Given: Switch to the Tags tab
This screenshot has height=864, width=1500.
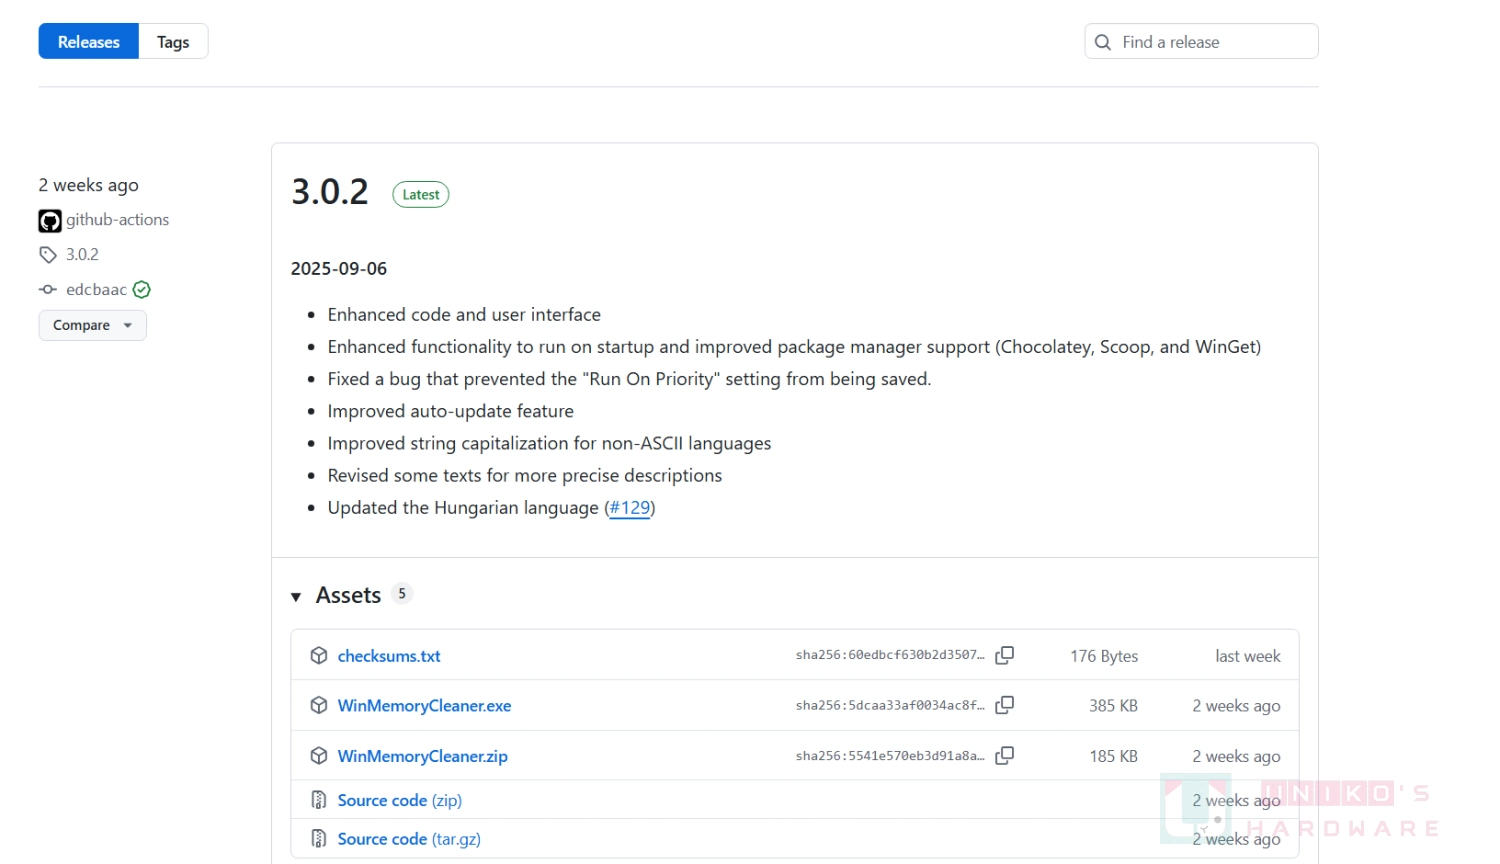Looking at the screenshot, I should [x=173, y=42].
